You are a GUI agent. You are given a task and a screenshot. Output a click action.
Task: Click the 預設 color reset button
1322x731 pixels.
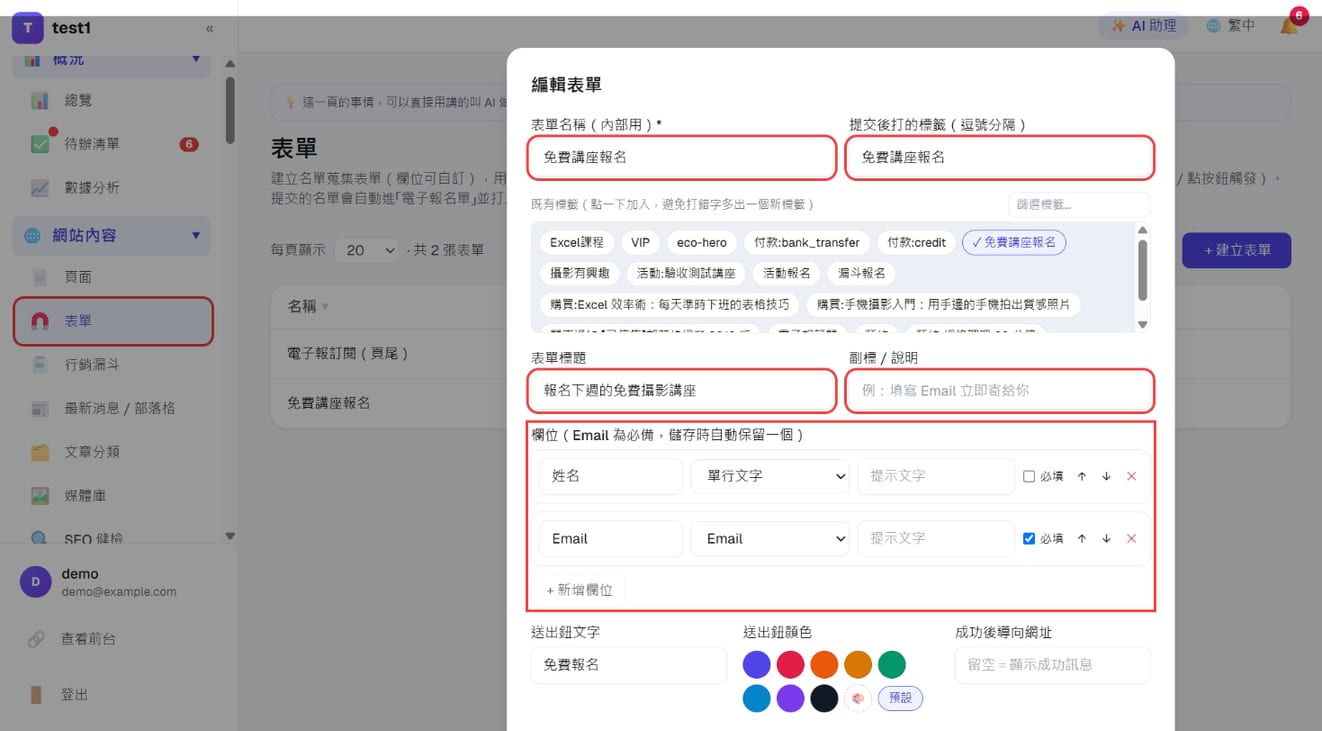coord(900,698)
